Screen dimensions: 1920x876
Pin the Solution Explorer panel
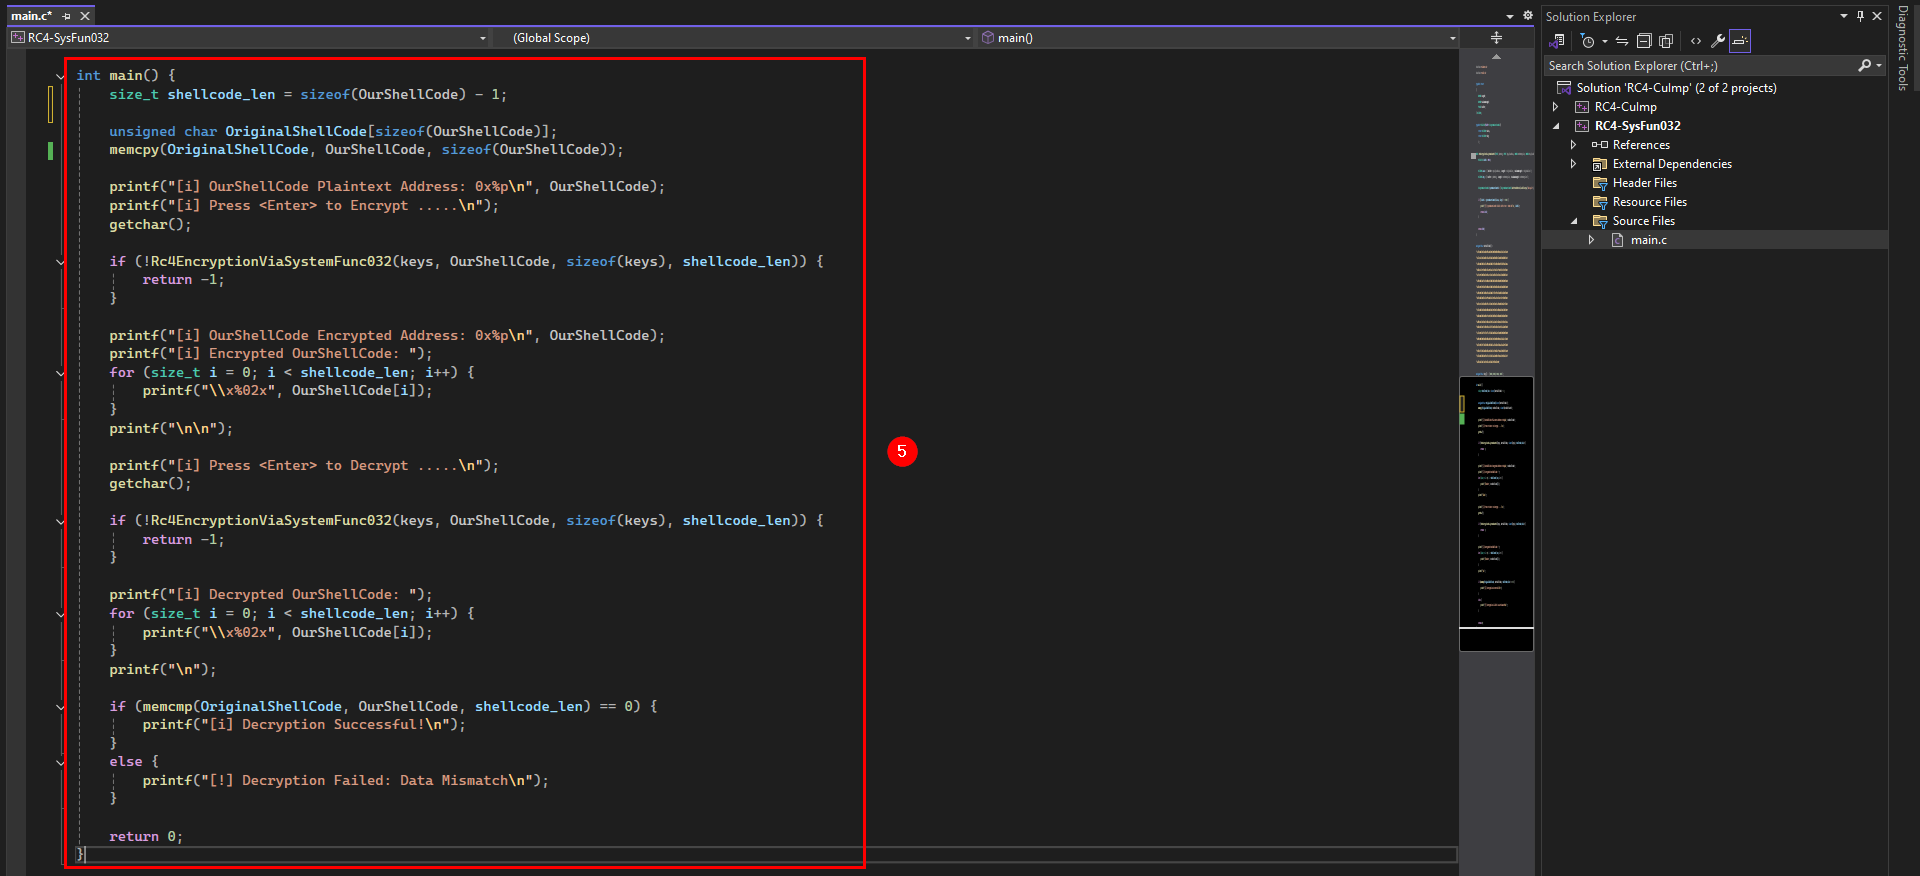(1860, 16)
